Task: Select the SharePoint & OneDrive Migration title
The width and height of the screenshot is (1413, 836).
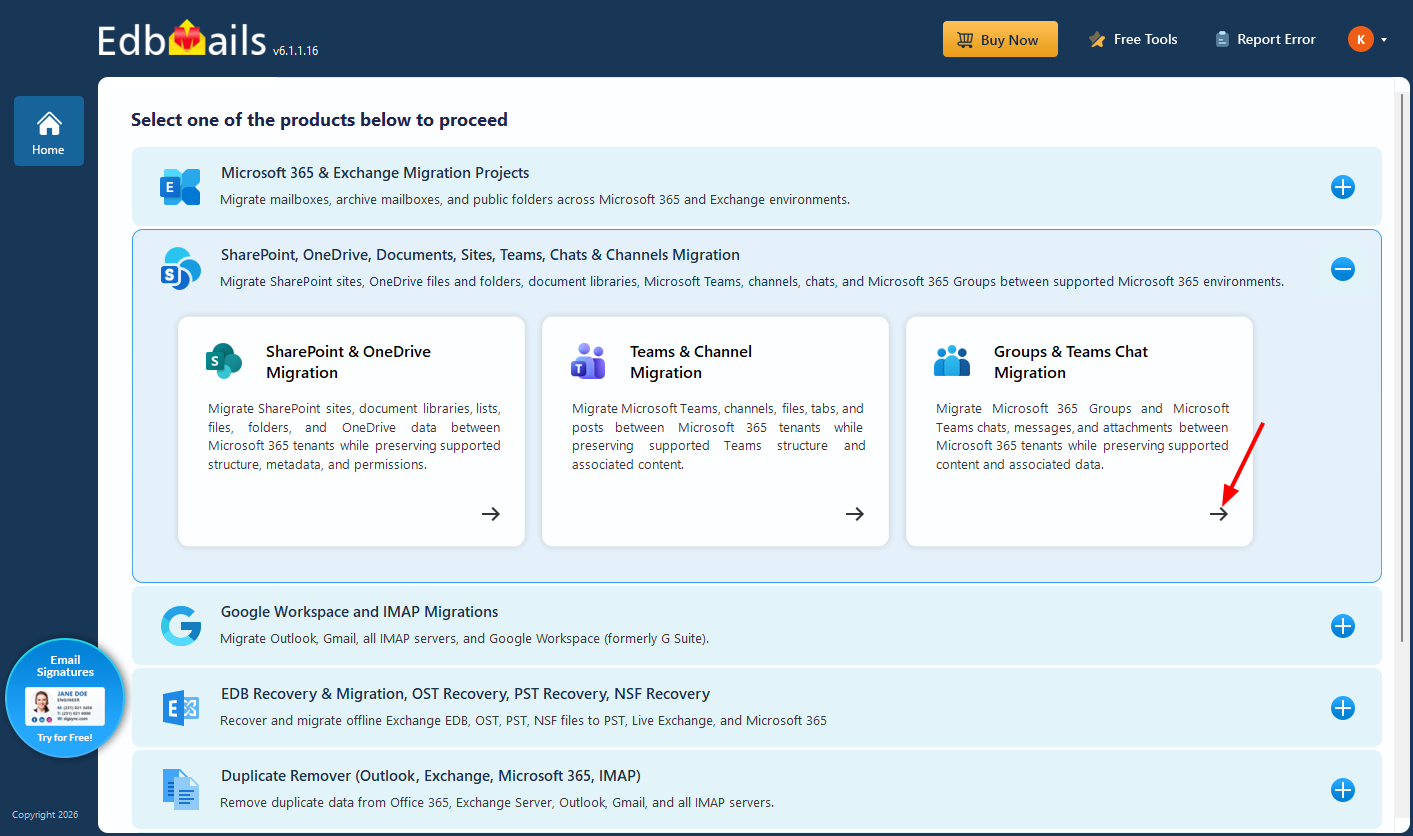Action: tap(348, 362)
